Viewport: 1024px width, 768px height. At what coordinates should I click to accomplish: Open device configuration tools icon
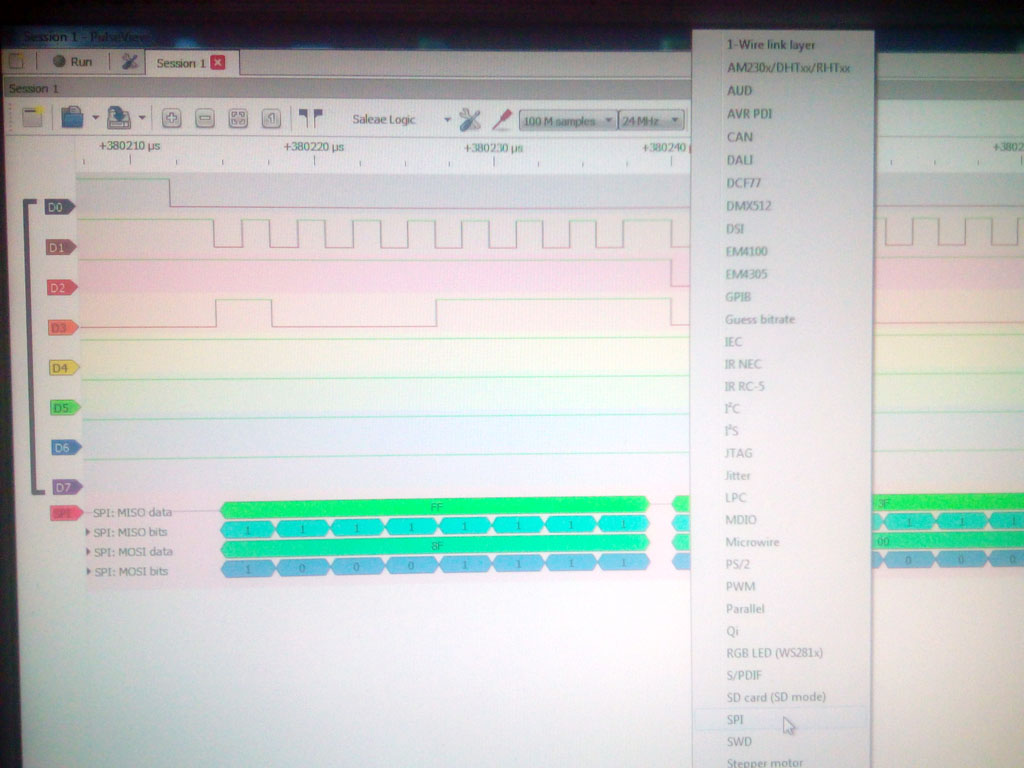click(470, 120)
